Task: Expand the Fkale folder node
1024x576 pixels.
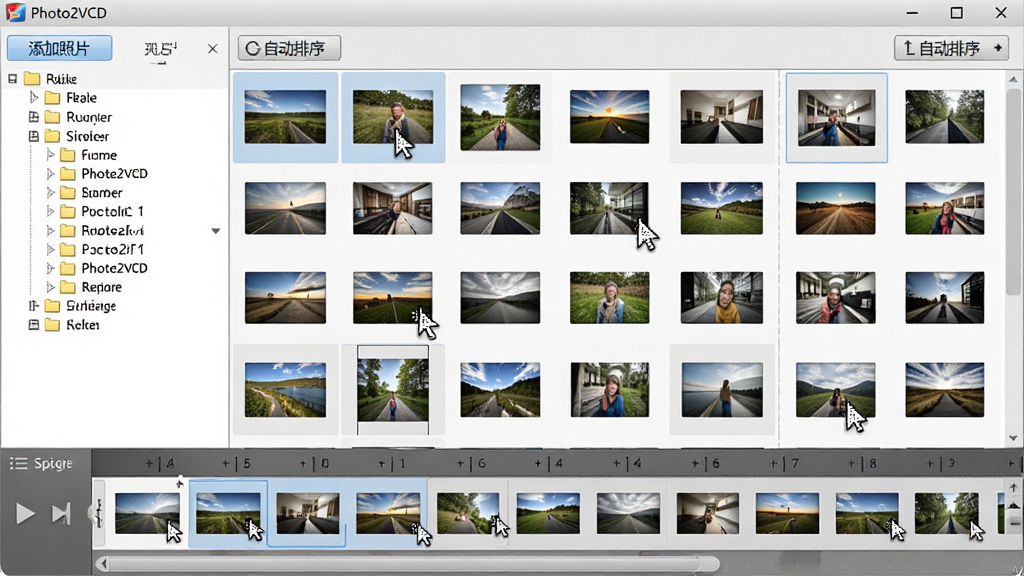Action: [34, 98]
